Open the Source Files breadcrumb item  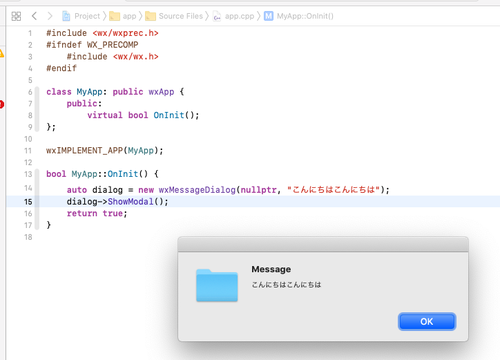pos(181,16)
